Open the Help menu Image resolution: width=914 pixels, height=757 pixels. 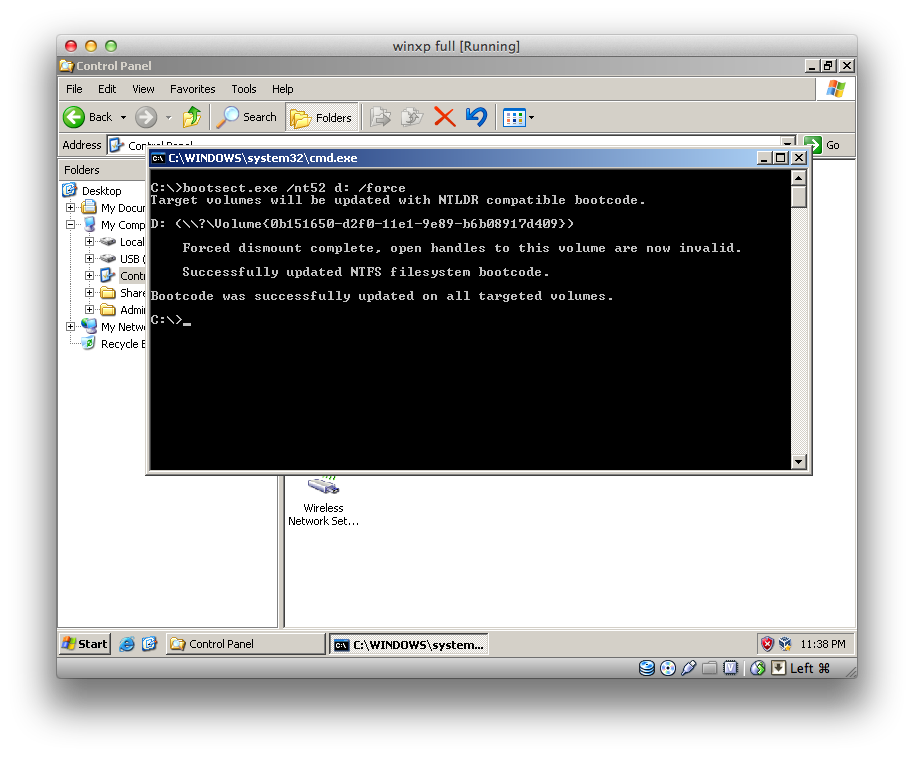pos(283,89)
